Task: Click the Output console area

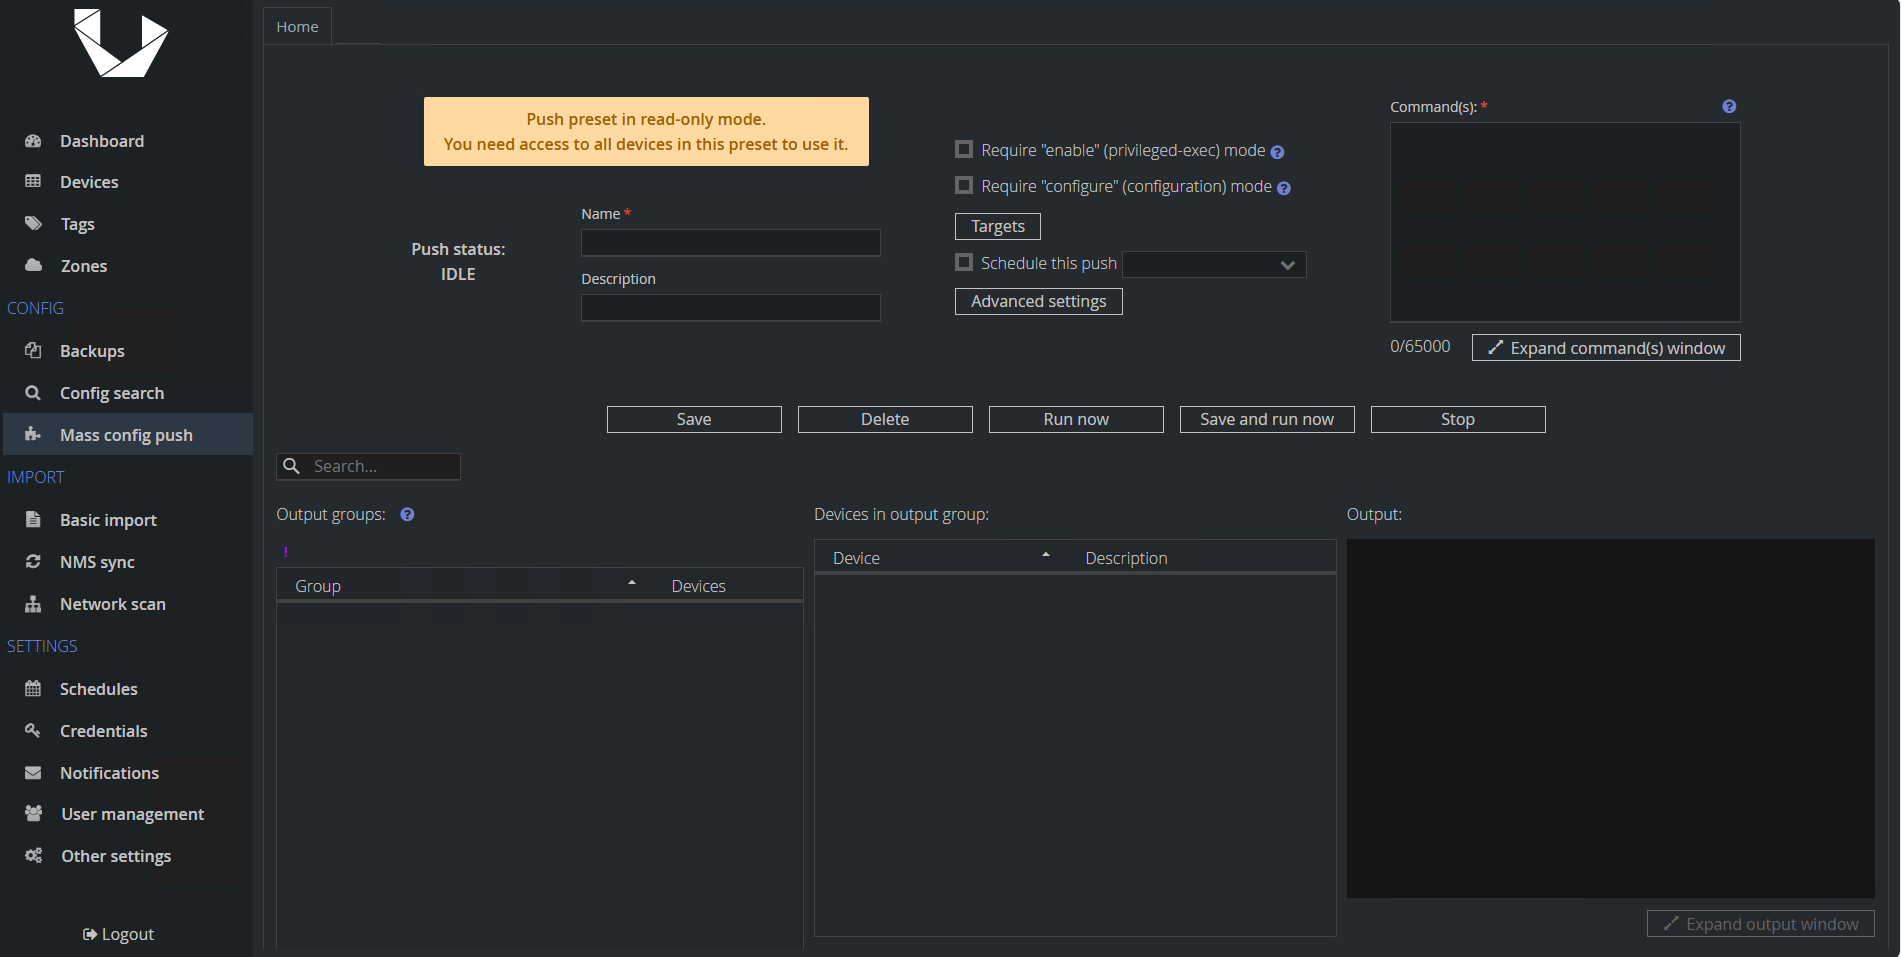Action: [x=1610, y=718]
